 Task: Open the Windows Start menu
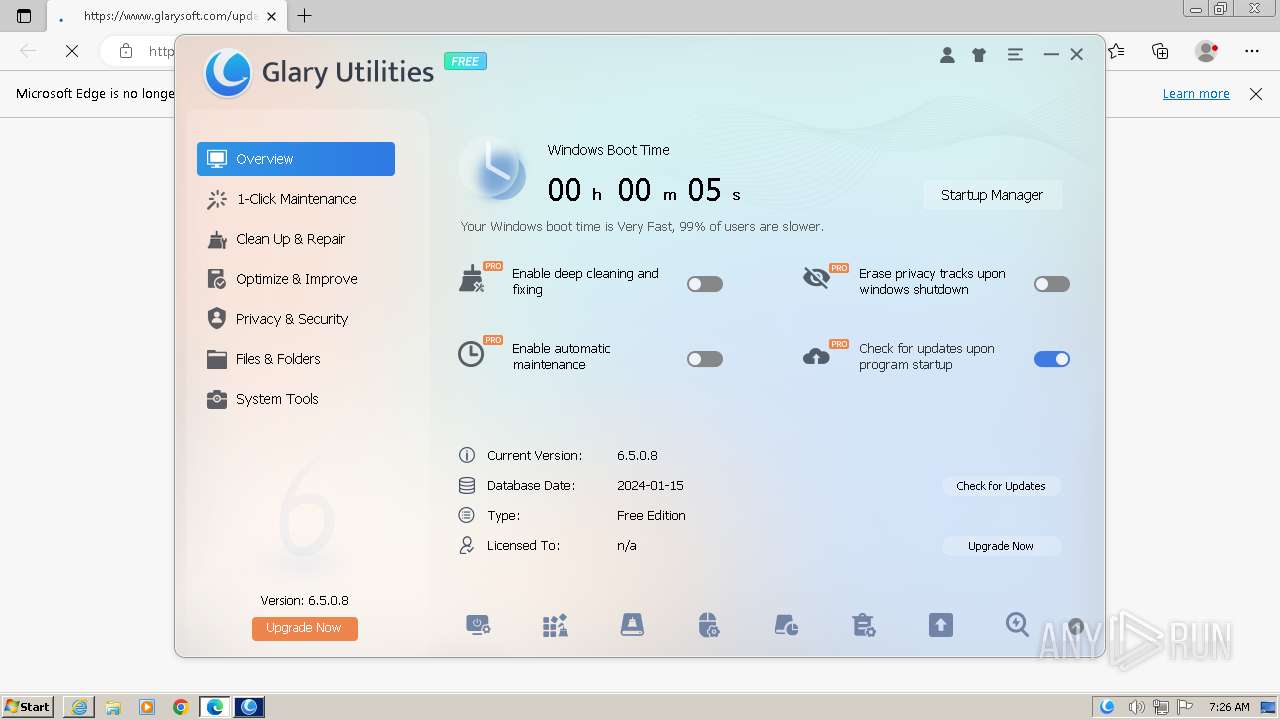27,706
